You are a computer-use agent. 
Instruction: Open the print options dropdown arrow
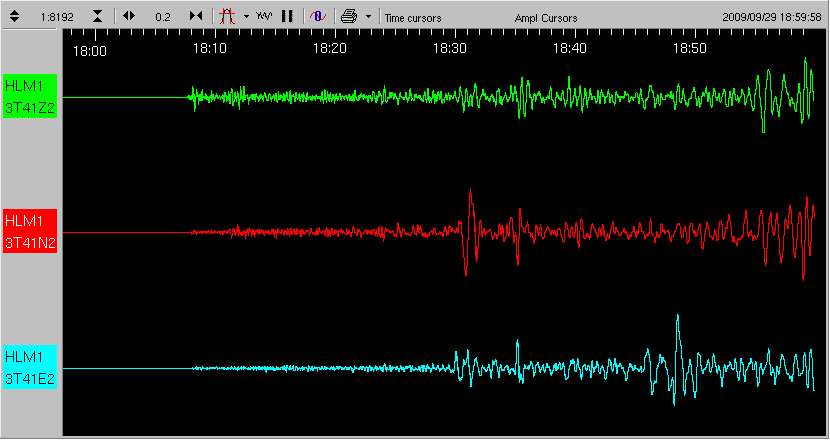(x=368, y=16)
